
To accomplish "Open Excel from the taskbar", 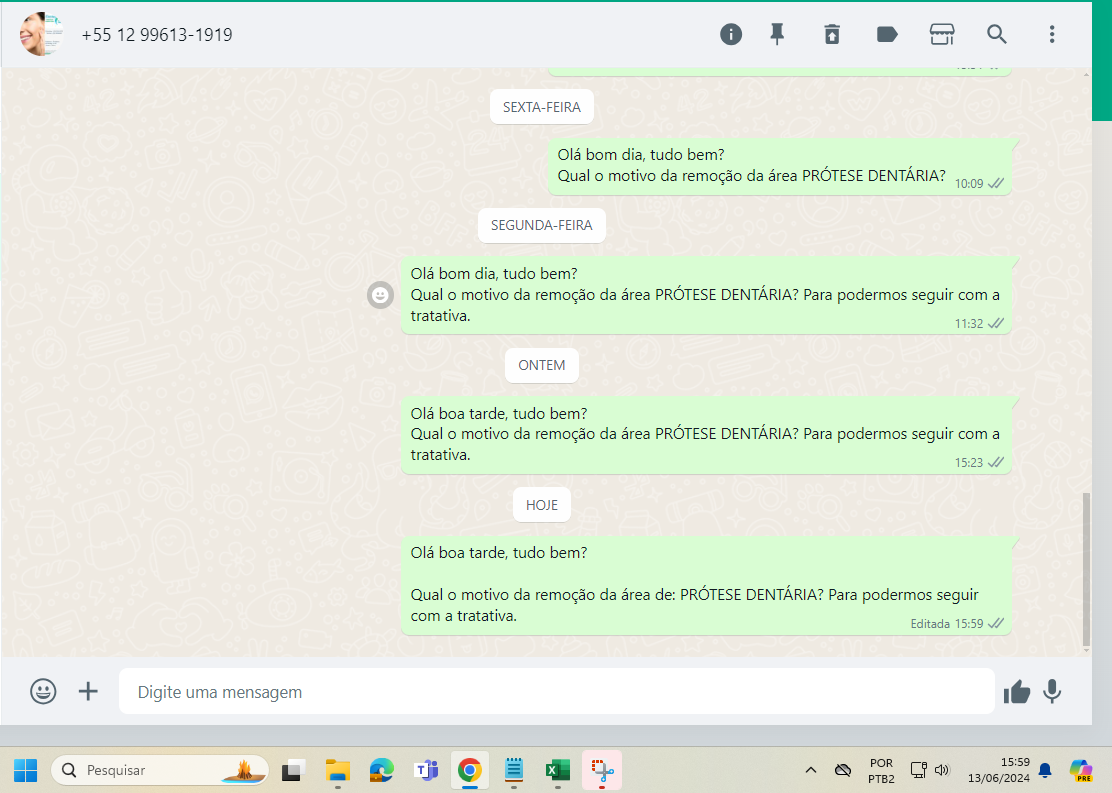I will (557, 770).
